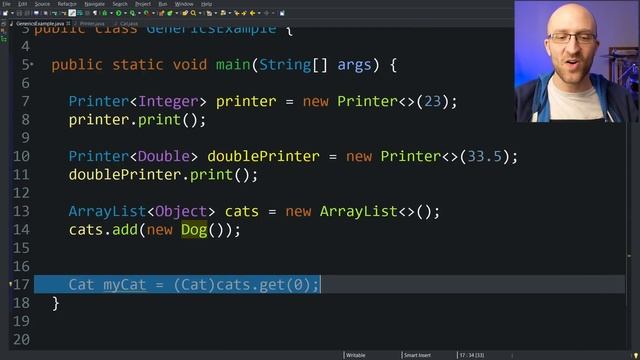This screenshot has height=360, width=640.
Task: Click the overview ruler marker on right edge
Action: [x=629, y=256]
